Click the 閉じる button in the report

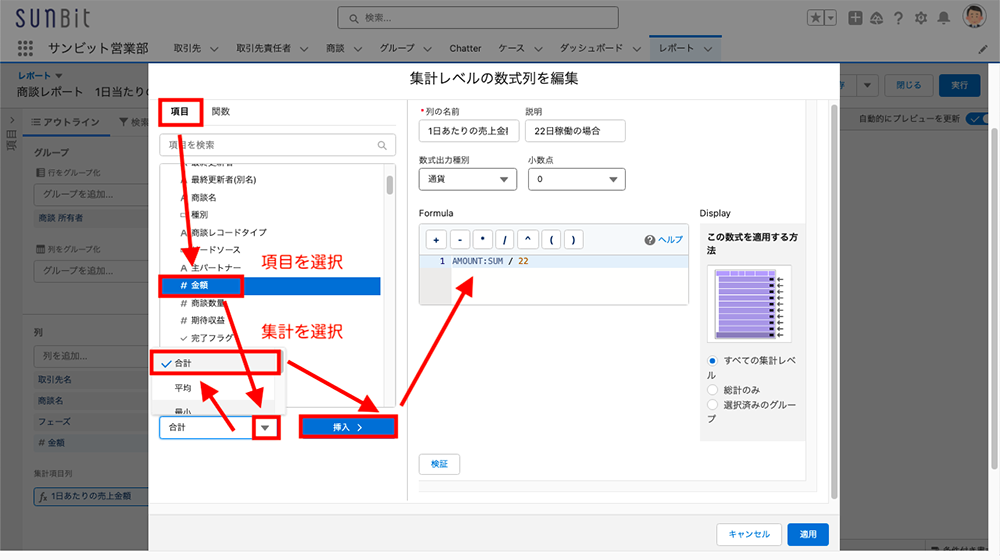909,85
